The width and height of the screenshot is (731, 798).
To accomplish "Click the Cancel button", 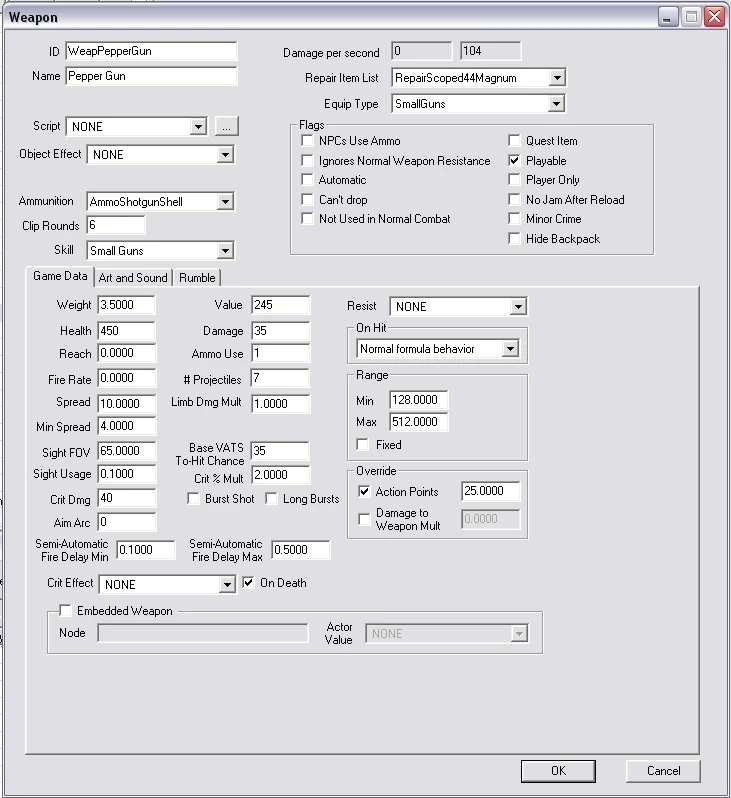I will [x=663, y=771].
